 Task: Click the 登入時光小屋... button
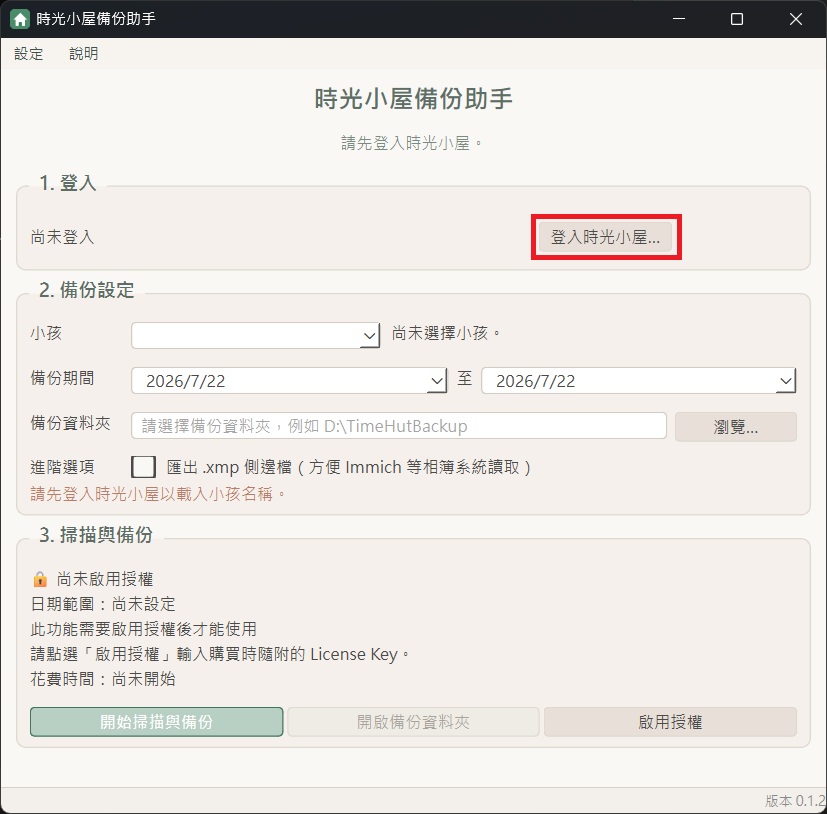(605, 237)
